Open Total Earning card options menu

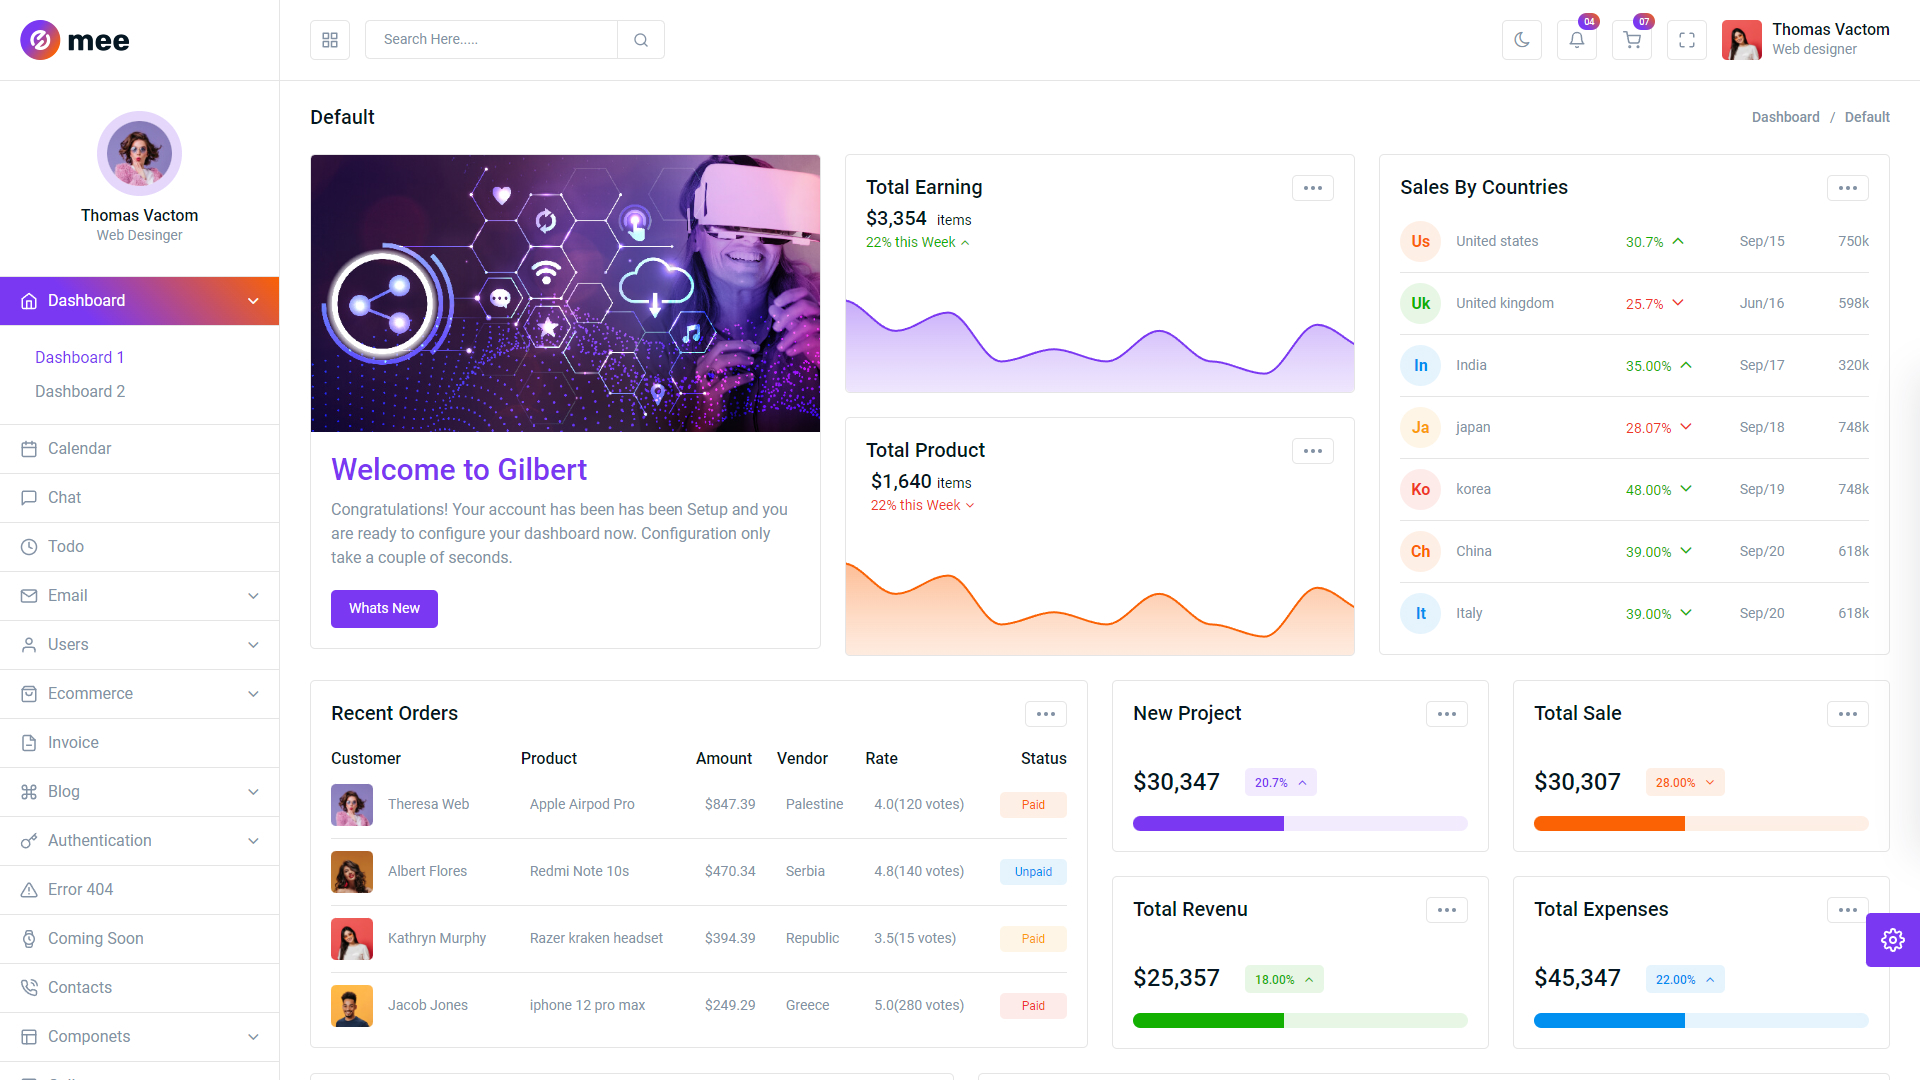(1312, 188)
